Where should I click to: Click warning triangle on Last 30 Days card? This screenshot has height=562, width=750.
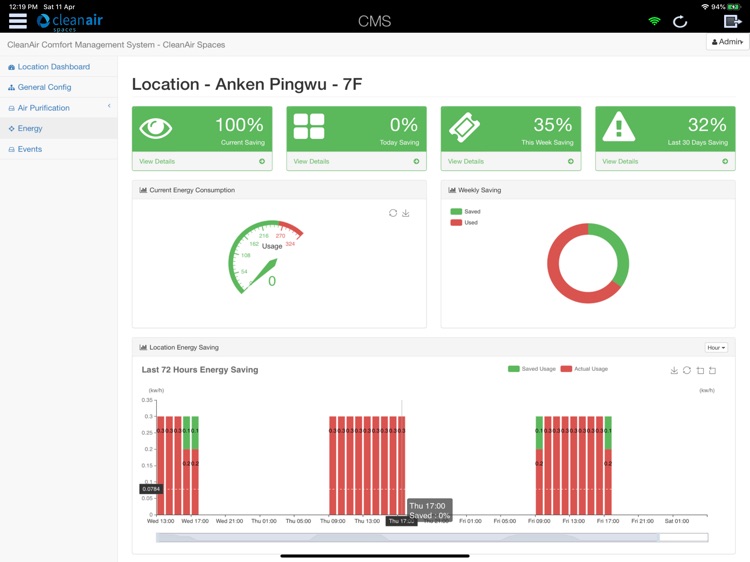[618, 126]
